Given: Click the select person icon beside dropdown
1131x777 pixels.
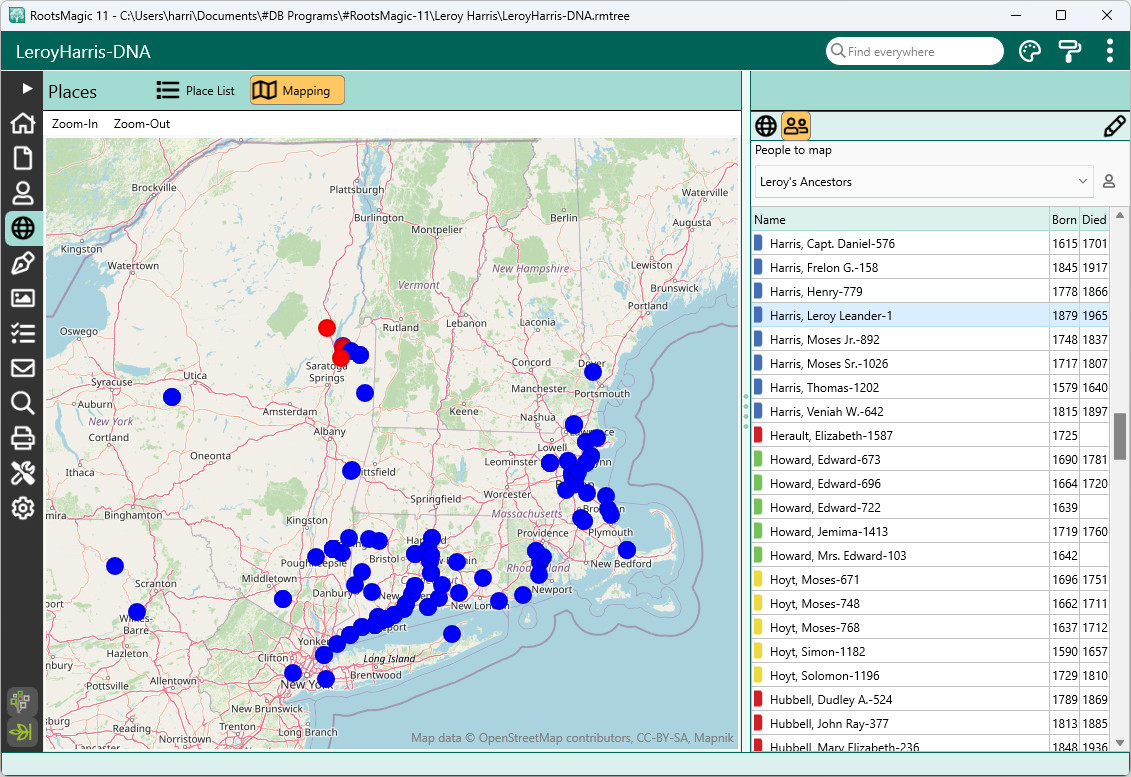Looking at the screenshot, I should pos(1109,182).
